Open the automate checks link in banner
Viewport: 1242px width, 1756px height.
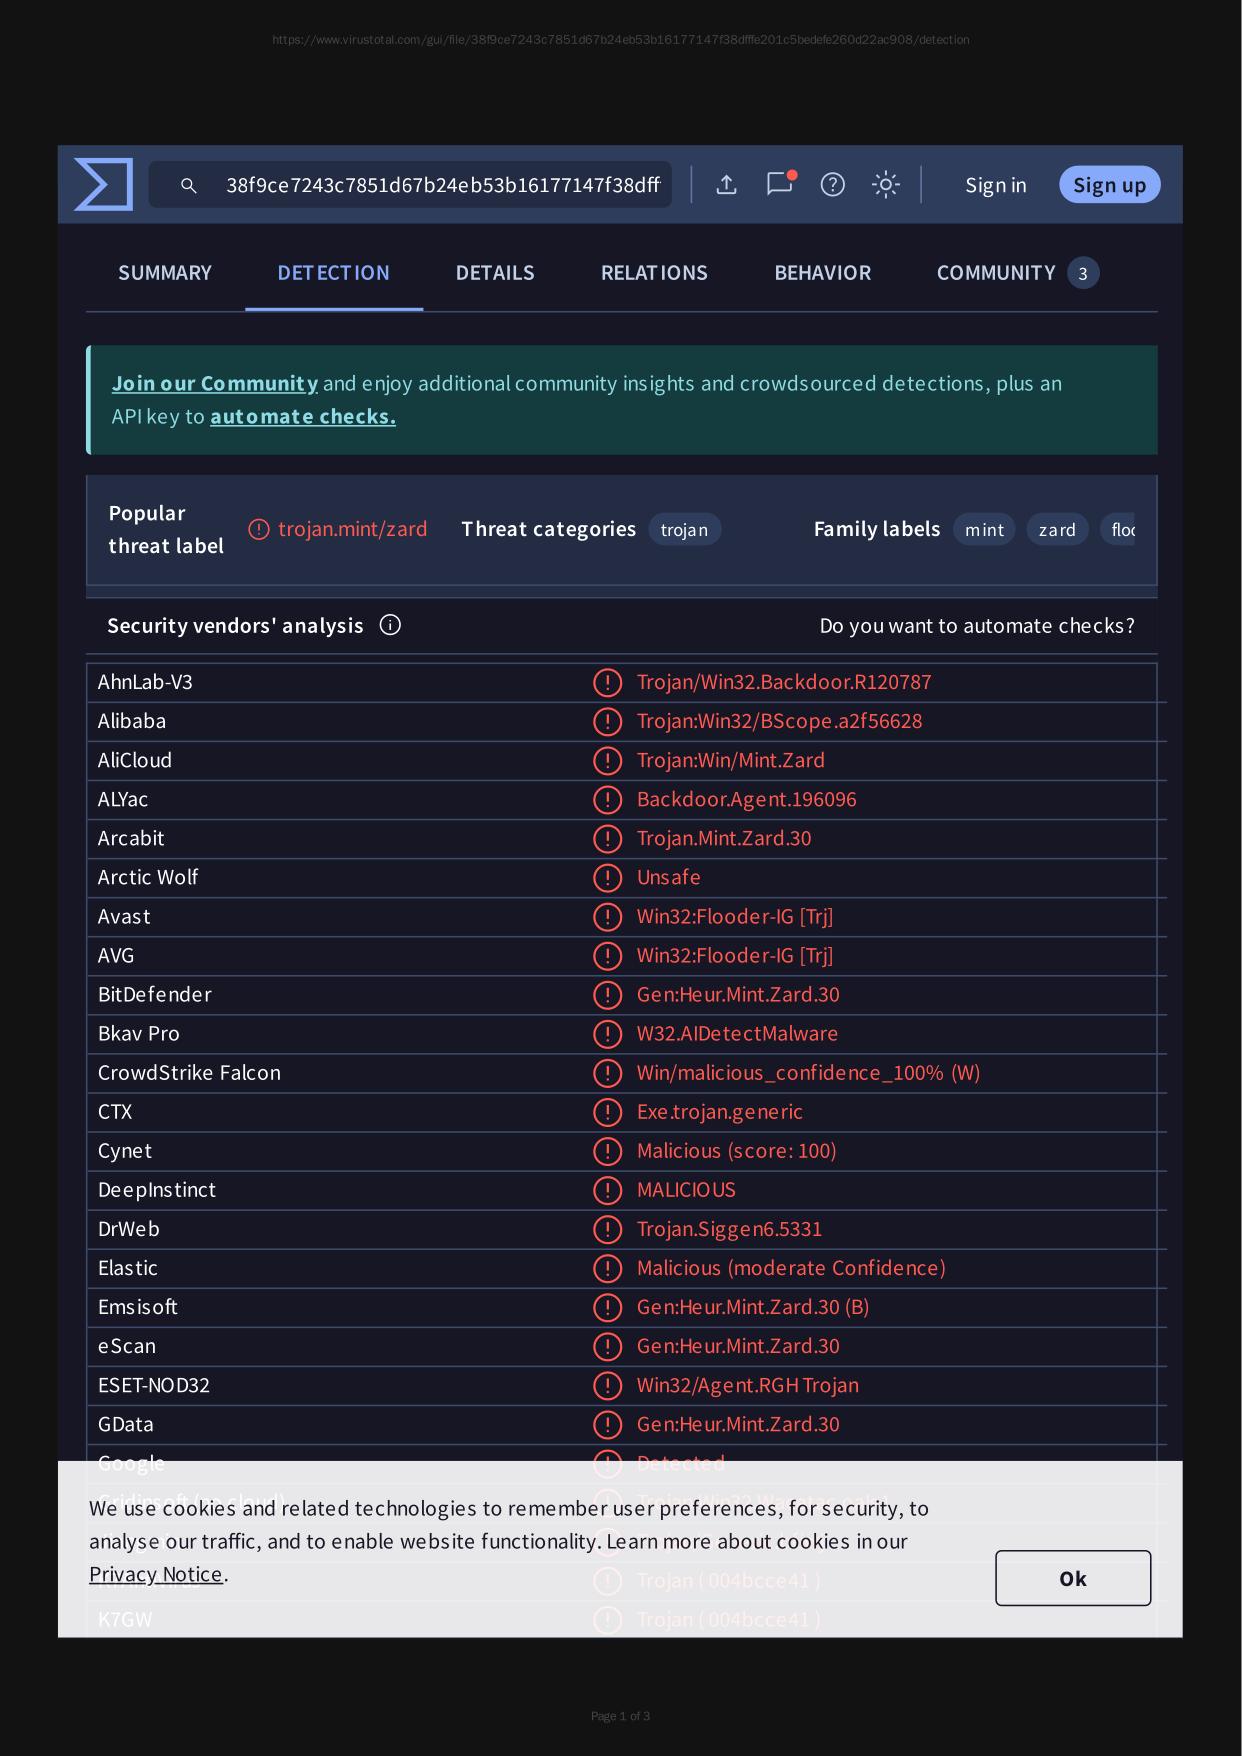(x=302, y=416)
